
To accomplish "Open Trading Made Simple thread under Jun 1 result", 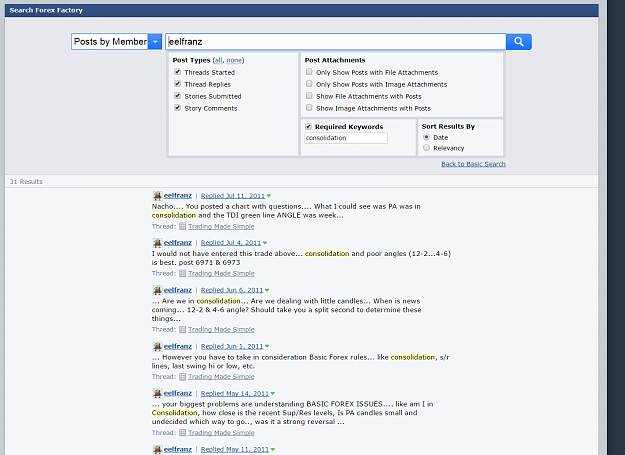I will (221, 377).
